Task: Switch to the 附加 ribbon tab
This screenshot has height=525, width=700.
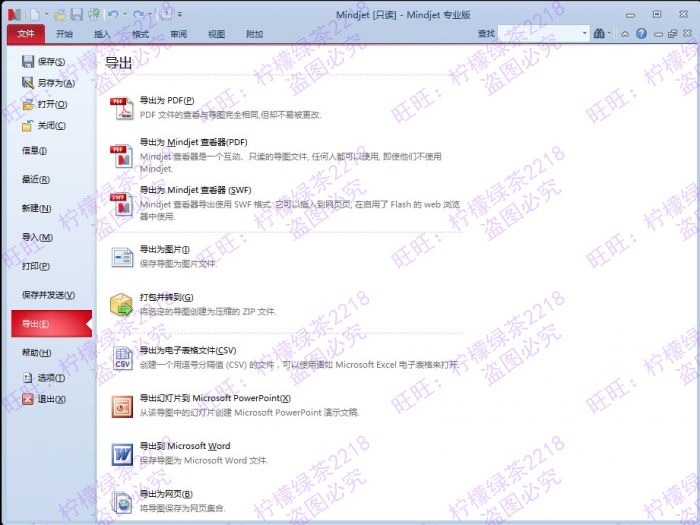Action: point(254,34)
